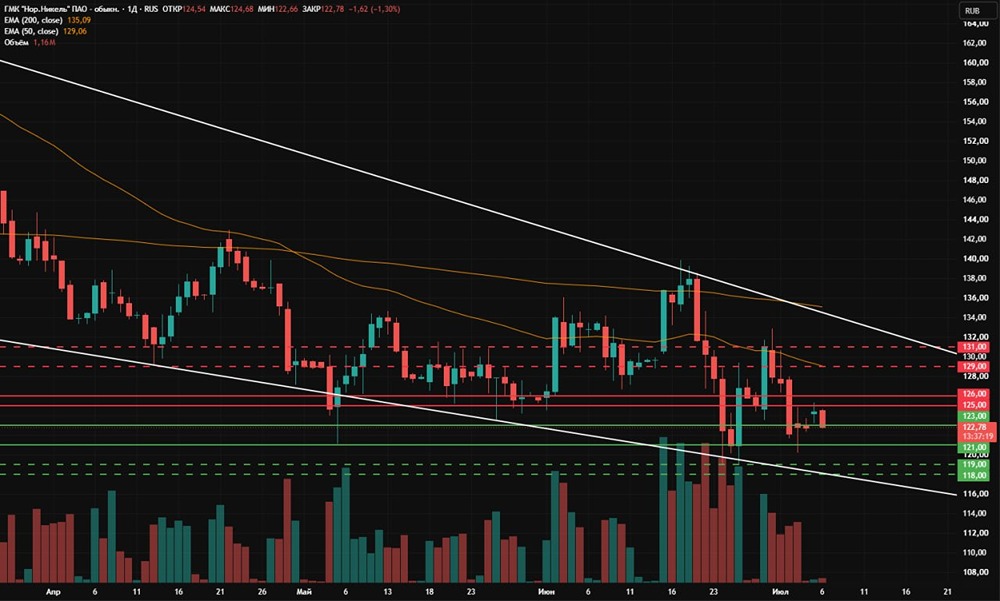The image size is (1000, 601).
Task: Click the 129,00 red price level label
Action: 975,367
